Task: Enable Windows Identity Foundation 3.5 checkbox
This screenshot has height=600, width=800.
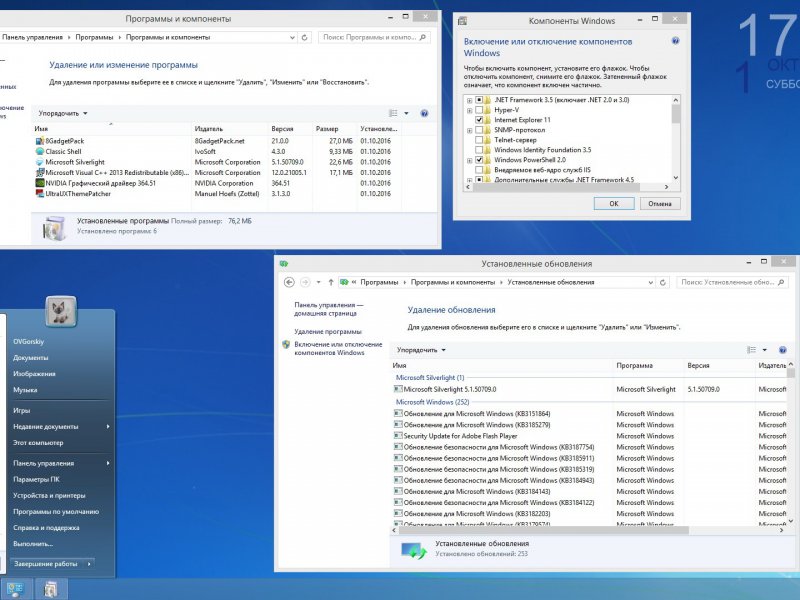Action: tap(479, 150)
